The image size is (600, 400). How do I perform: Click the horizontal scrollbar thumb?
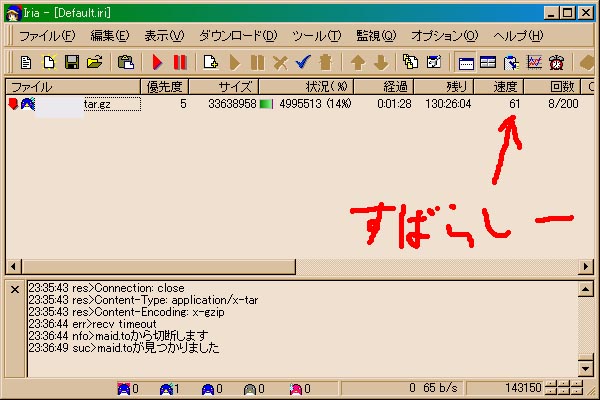pos(158,266)
